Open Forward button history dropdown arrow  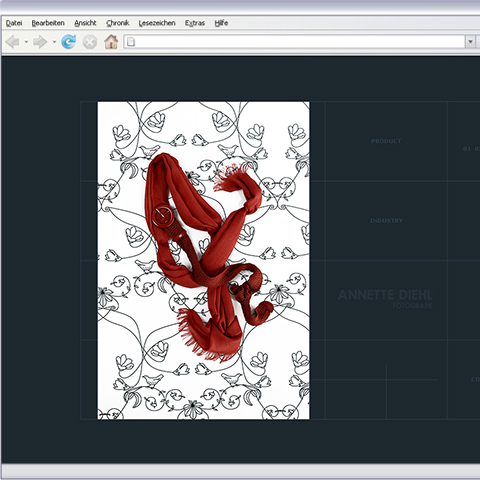[x=54, y=42]
